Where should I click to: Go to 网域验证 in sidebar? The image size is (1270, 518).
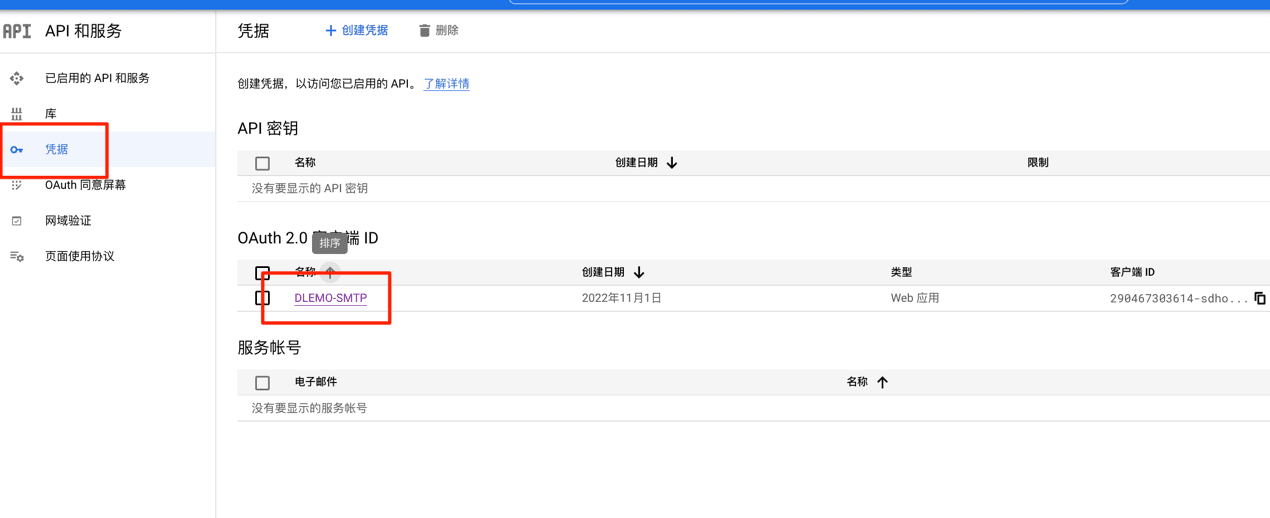click(68, 221)
